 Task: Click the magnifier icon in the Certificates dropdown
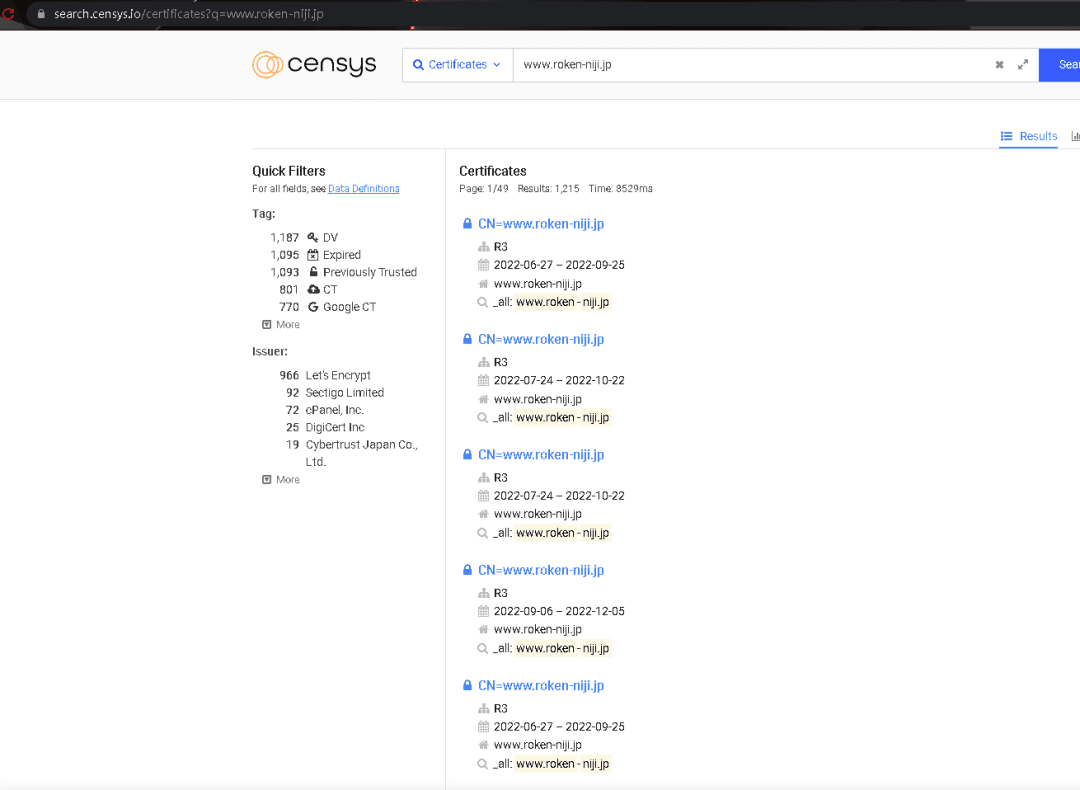coord(418,65)
